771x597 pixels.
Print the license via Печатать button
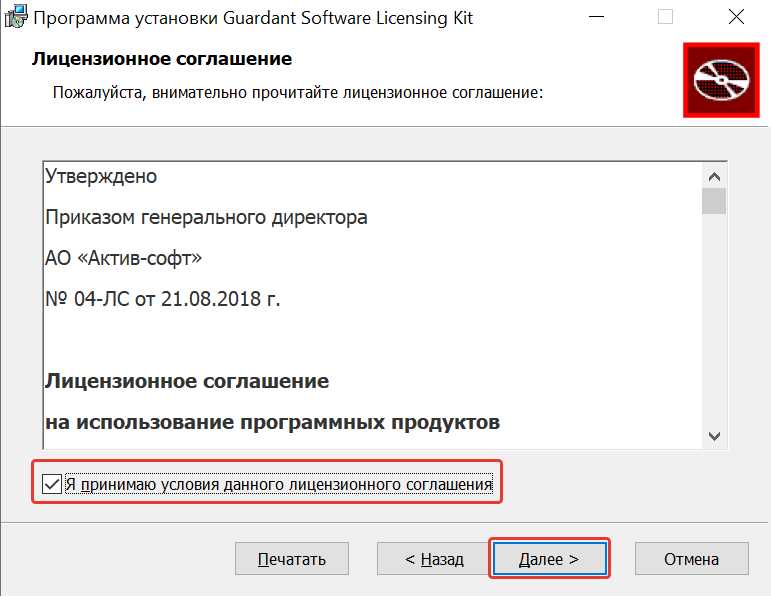tap(292, 559)
